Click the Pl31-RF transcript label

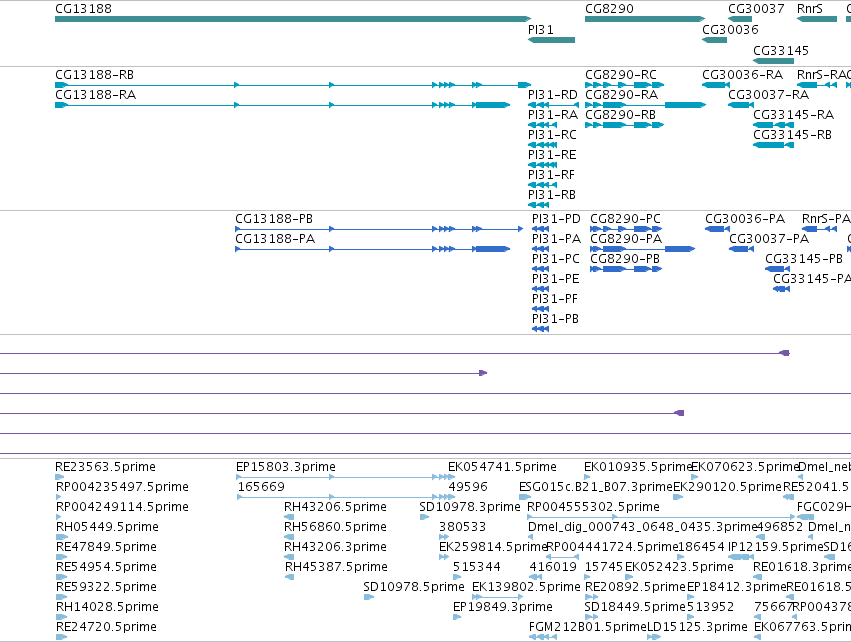(551, 175)
